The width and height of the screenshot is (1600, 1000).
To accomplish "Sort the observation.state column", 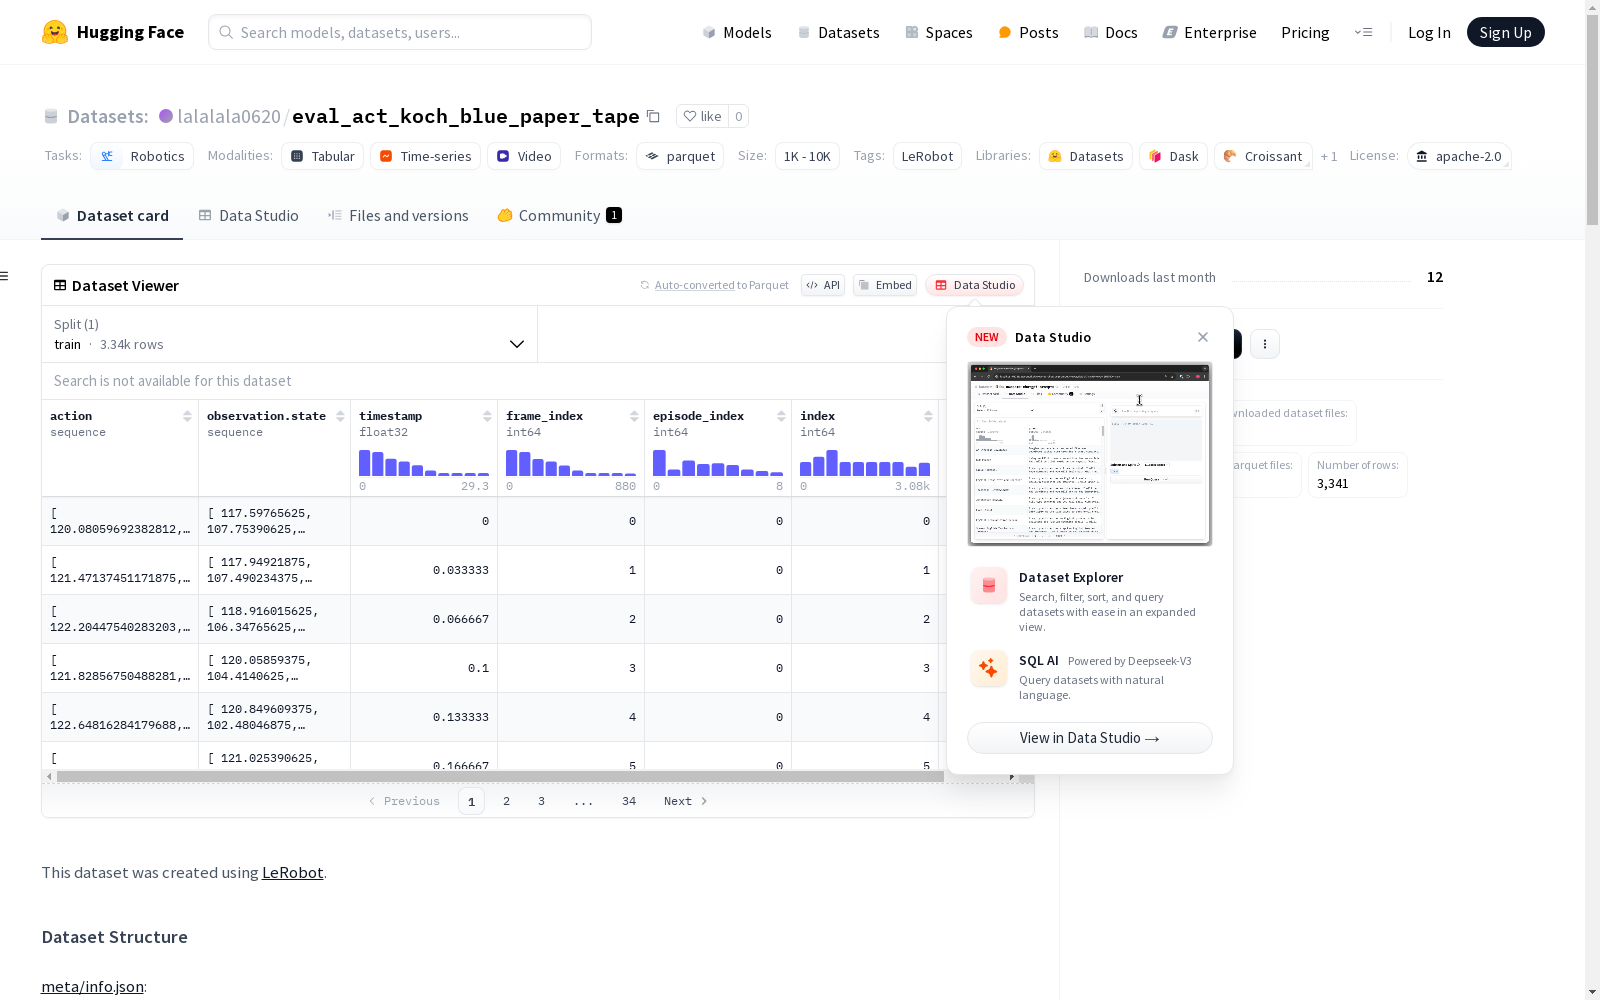I will (x=340, y=416).
